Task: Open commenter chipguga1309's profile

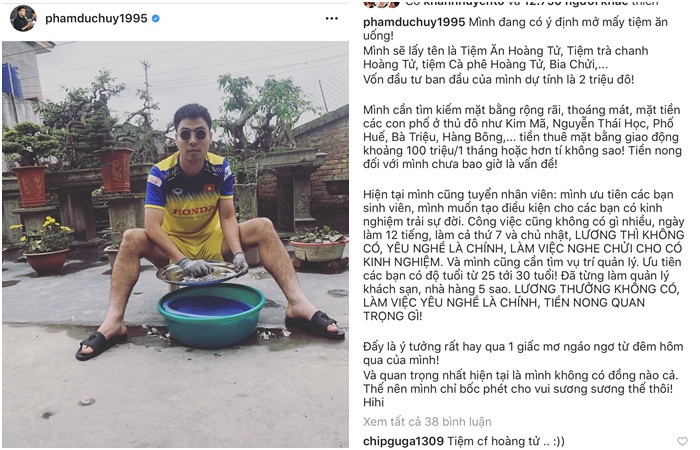Action: tap(403, 442)
